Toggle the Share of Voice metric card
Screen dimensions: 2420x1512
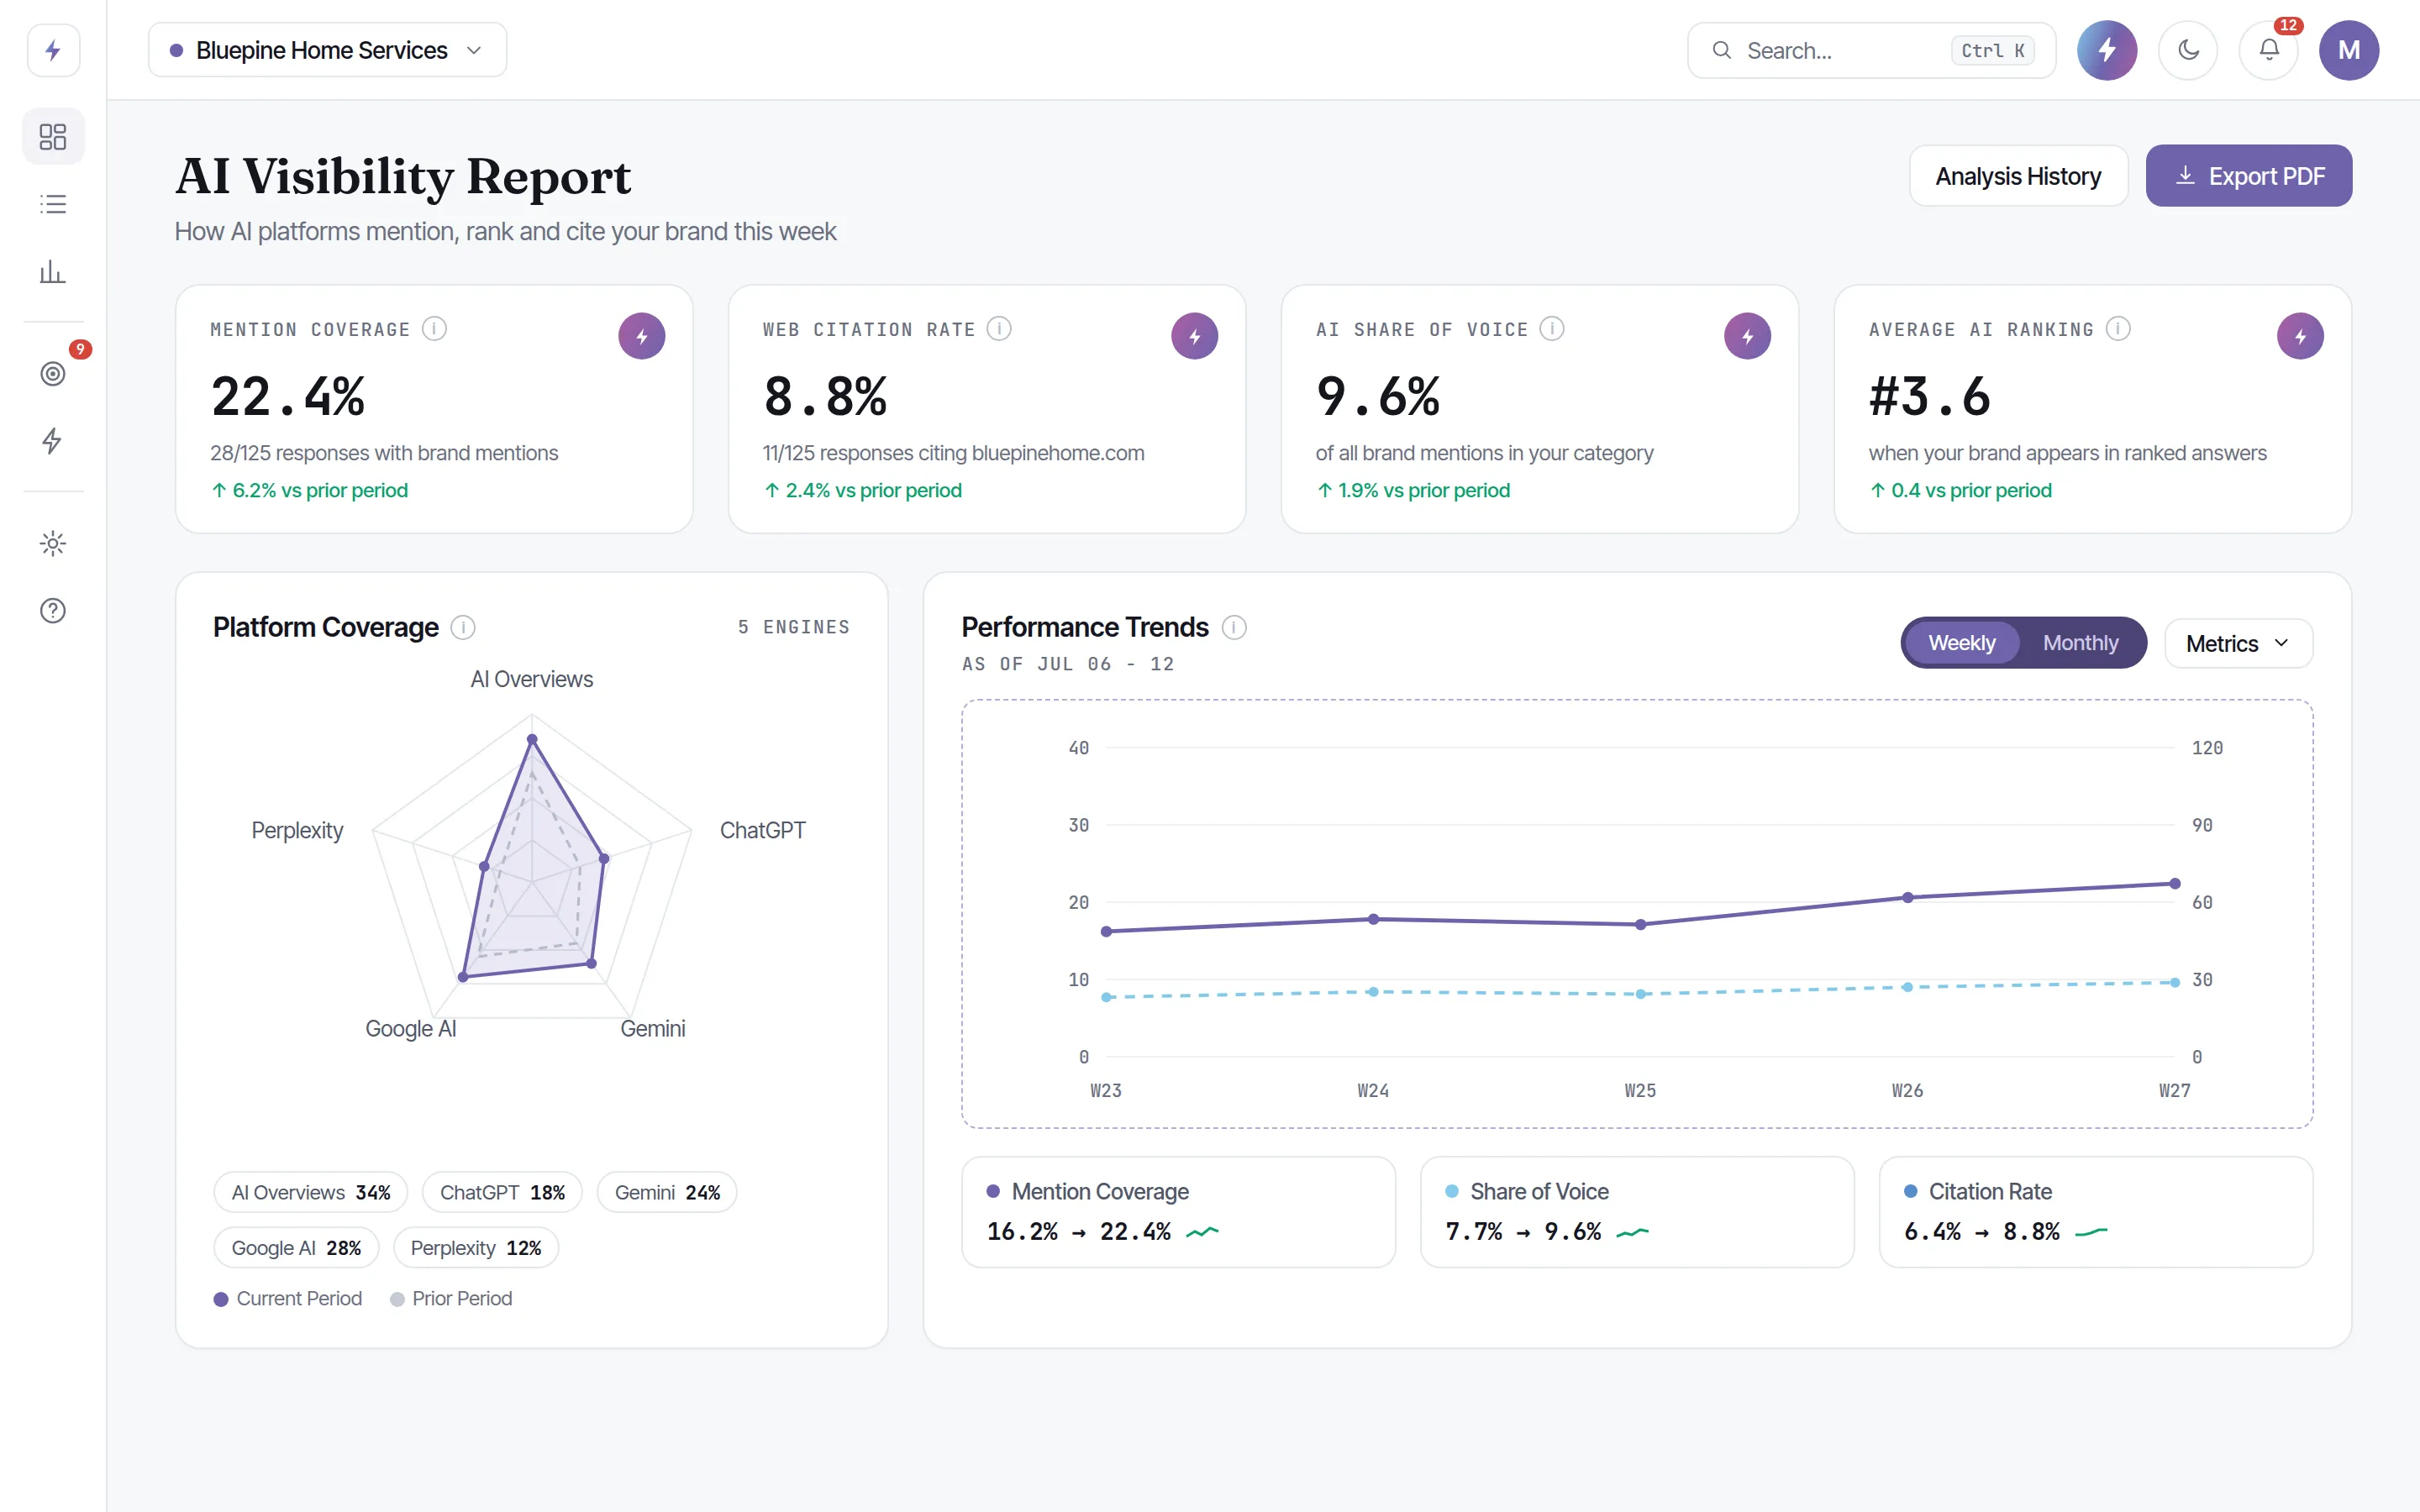coord(1637,1212)
